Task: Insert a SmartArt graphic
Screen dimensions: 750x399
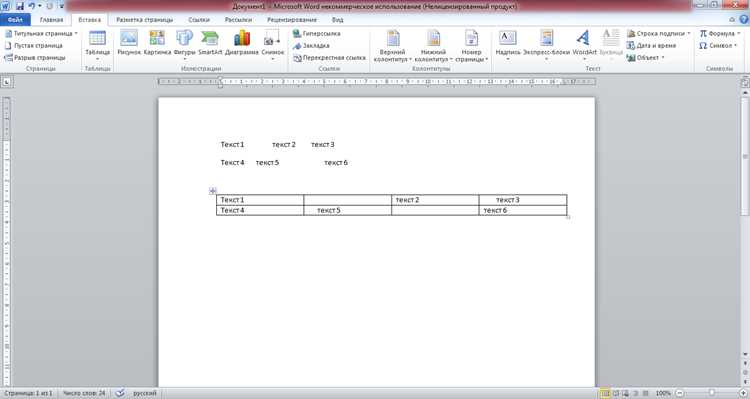Action: tap(210, 43)
